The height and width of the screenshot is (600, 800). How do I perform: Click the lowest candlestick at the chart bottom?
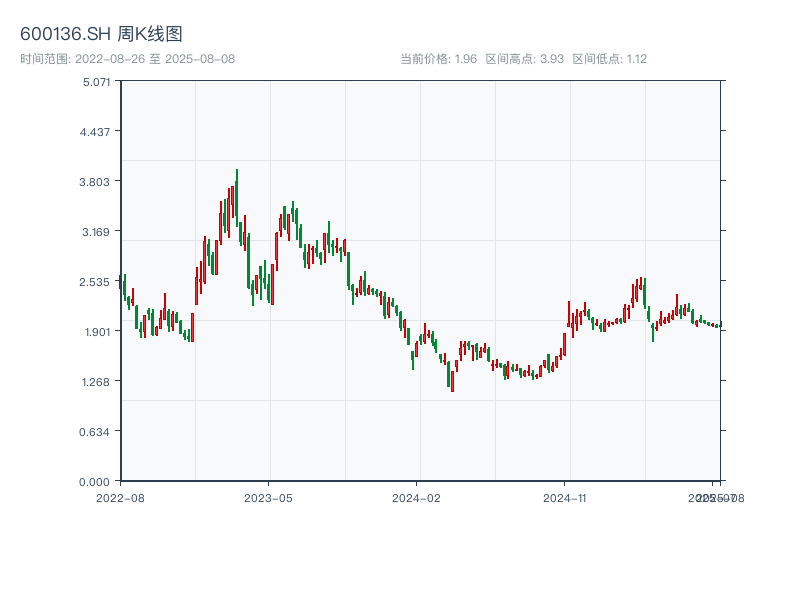452,380
